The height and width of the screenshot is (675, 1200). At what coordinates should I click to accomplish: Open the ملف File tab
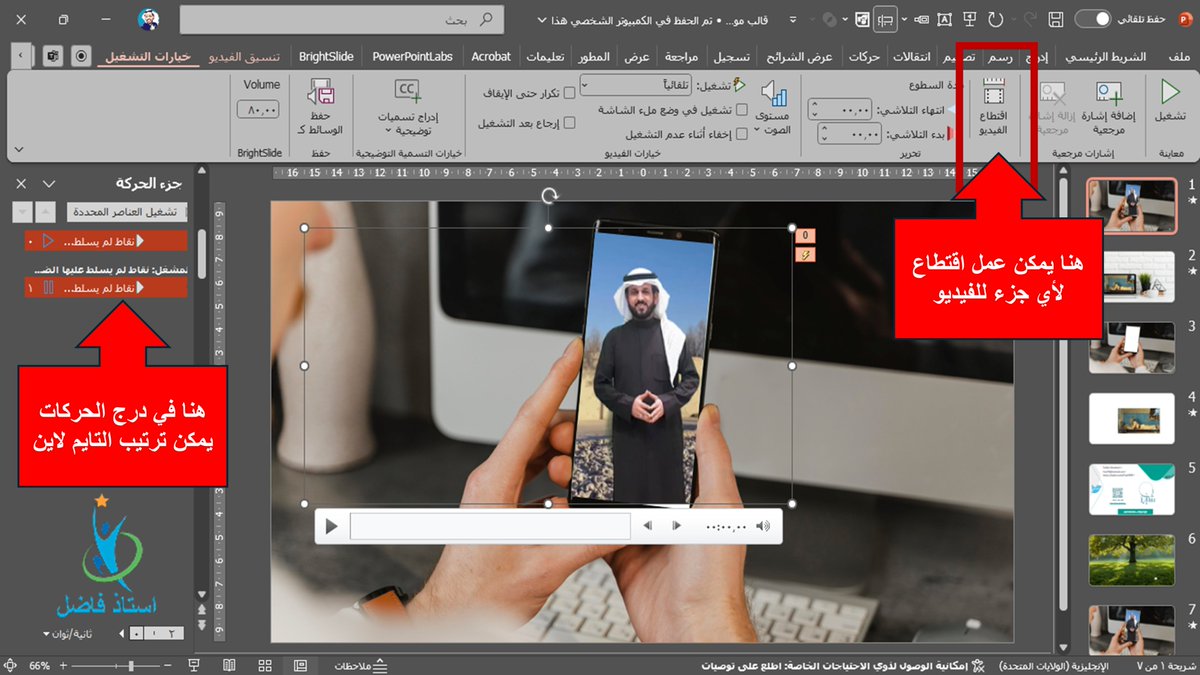pyautogui.click(x=1179, y=57)
